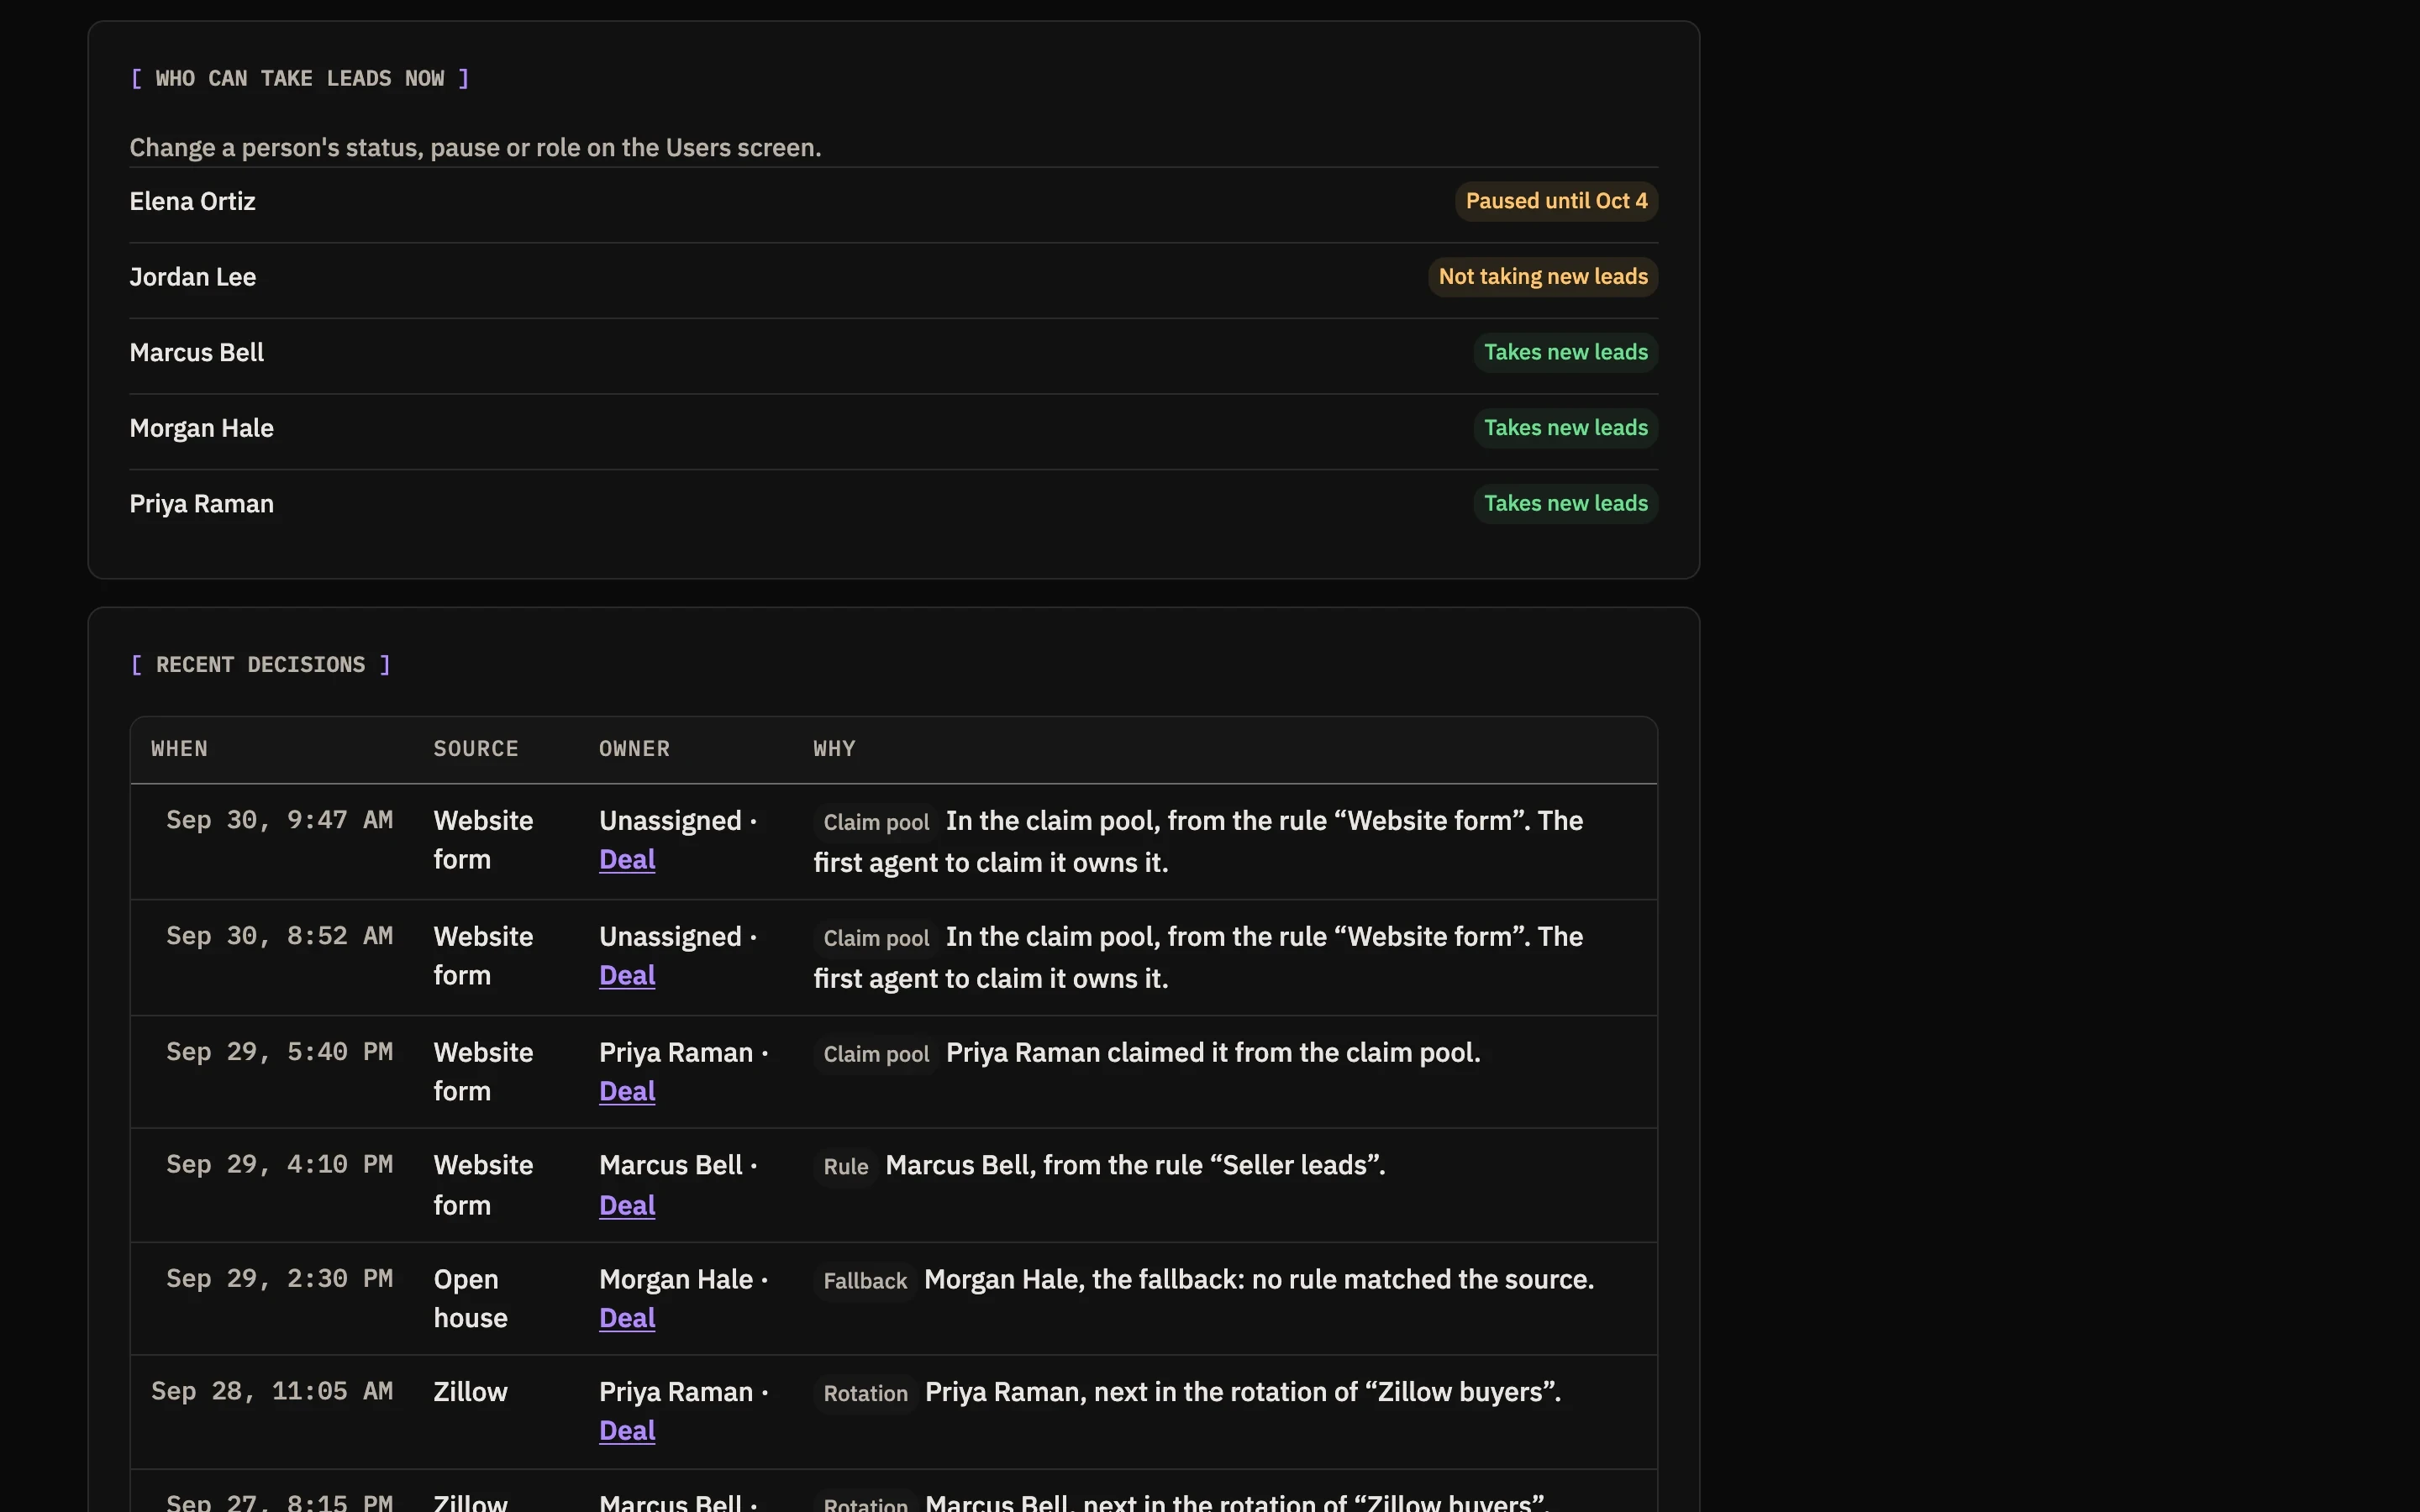Image resolution: width=2420 pixels, height=1512 pixels.
Task: Click Morgan Hale's 'Takes new leads' badge
Action: pyautogui.click(x=1566, y=428)
